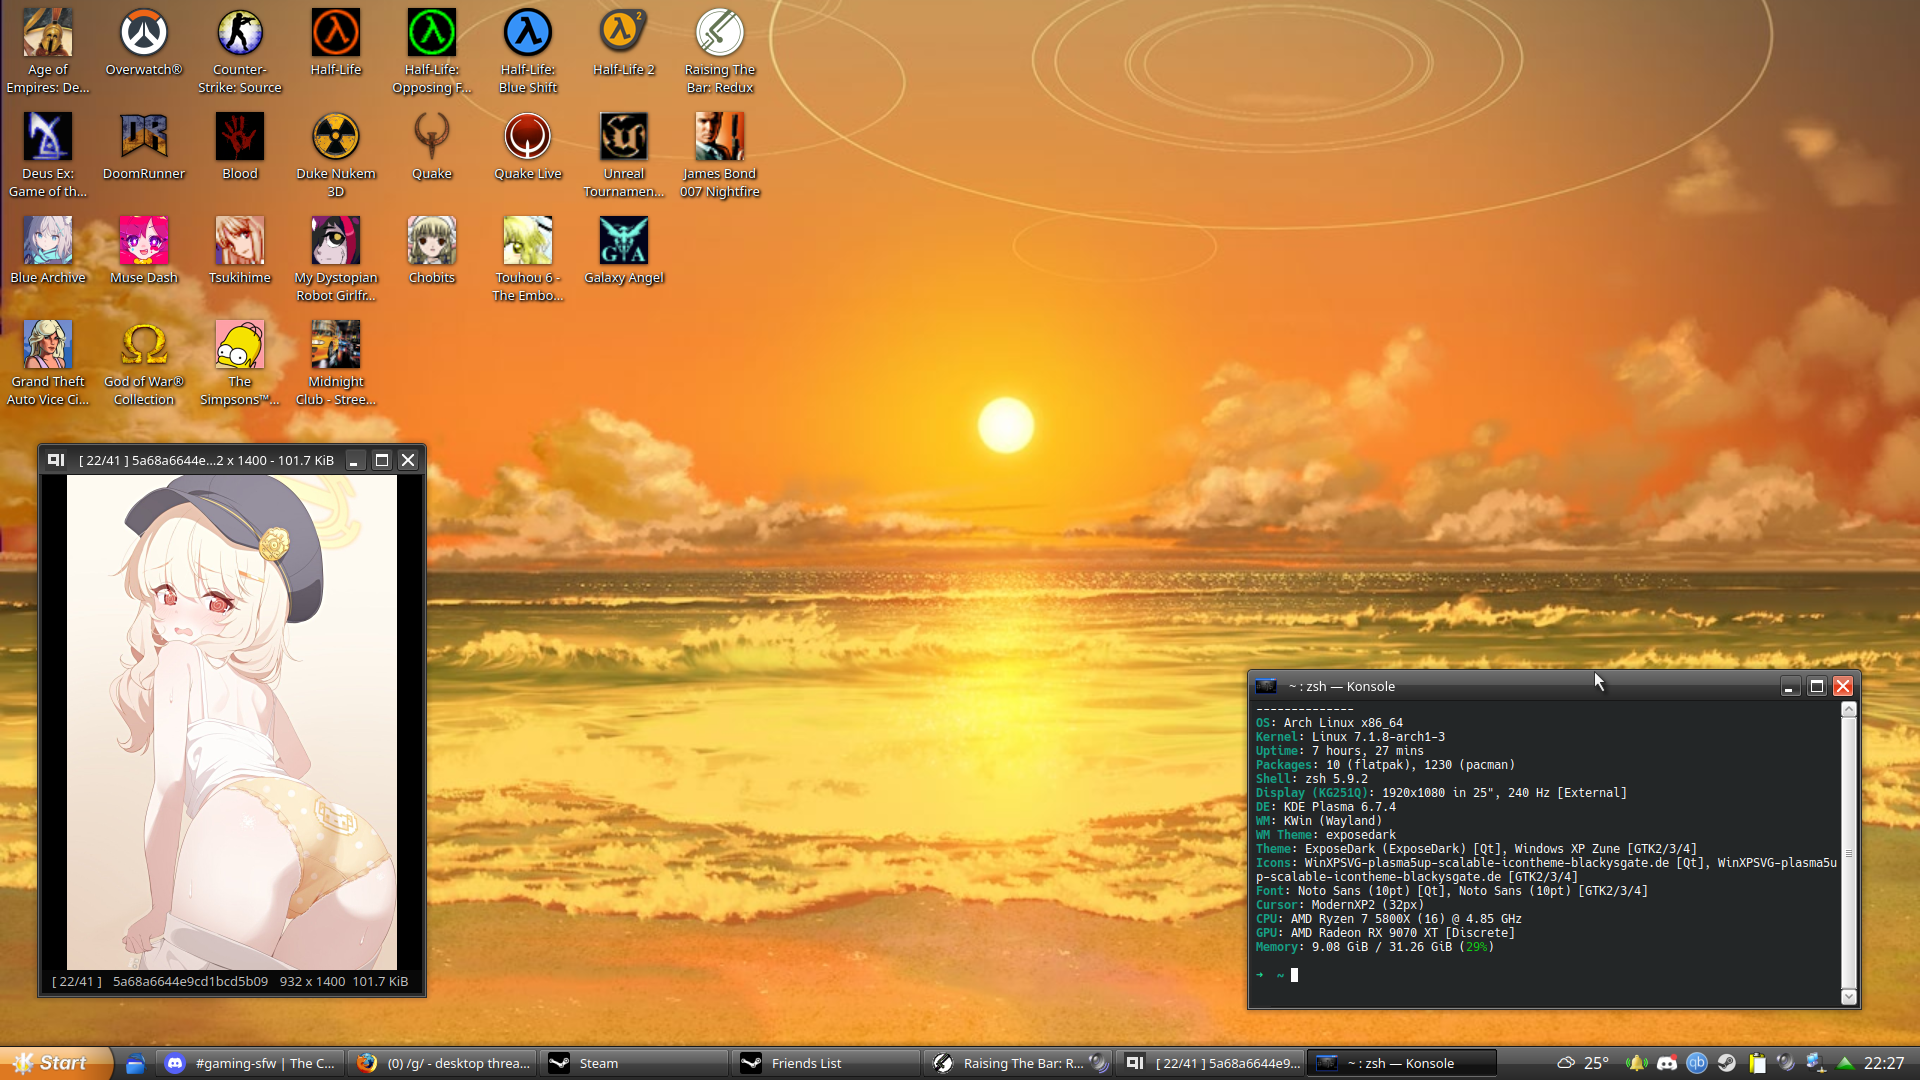Viewport: 1920px width, 1080px height.
Task: Open the Age of Empires desktop shortcut
Action: click(x=48, y=51)
